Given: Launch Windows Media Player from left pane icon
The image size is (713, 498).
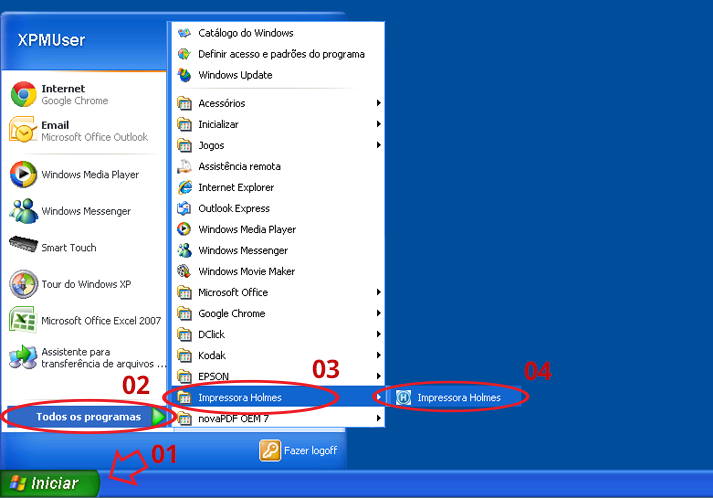Looking at the screenshot, I should 23,174.
